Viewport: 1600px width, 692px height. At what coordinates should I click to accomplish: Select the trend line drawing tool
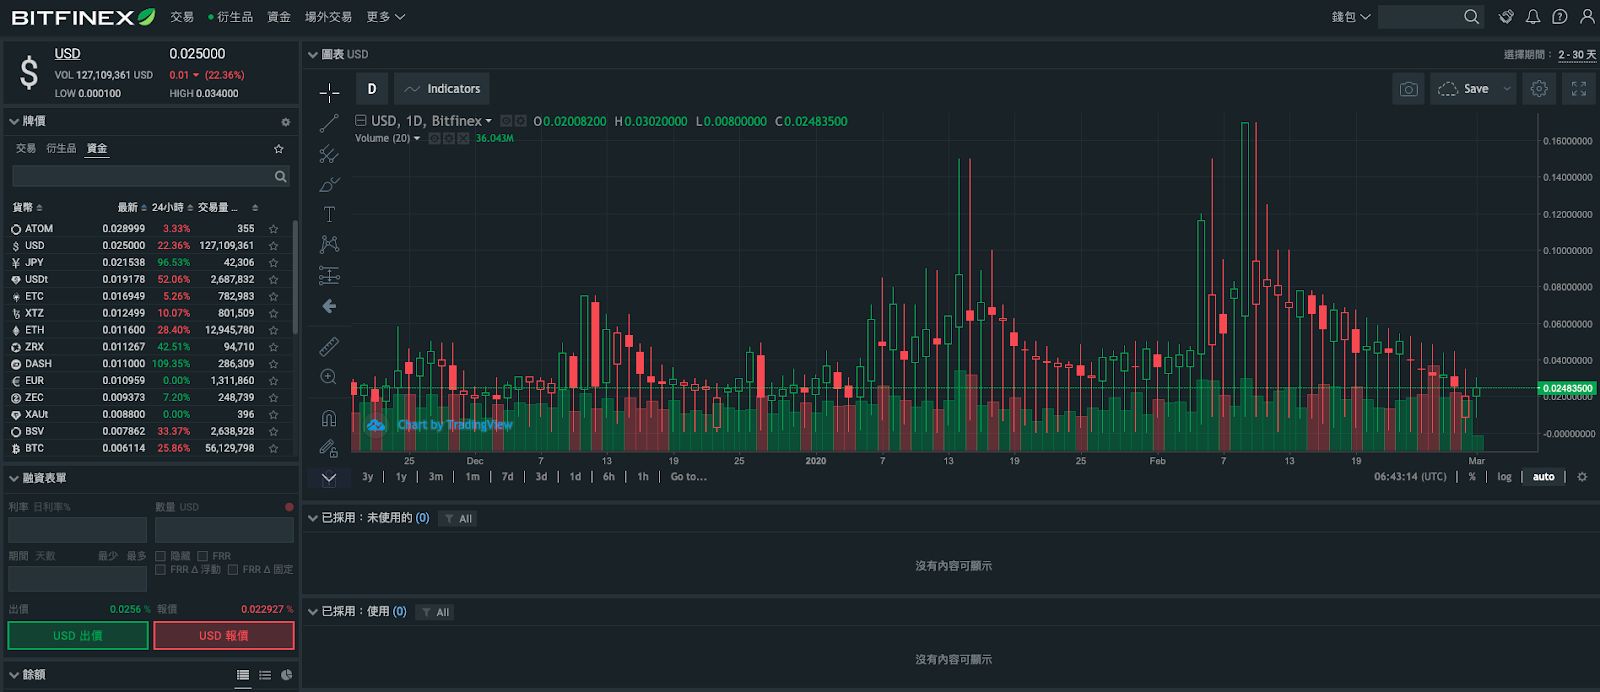coord(329,124)
